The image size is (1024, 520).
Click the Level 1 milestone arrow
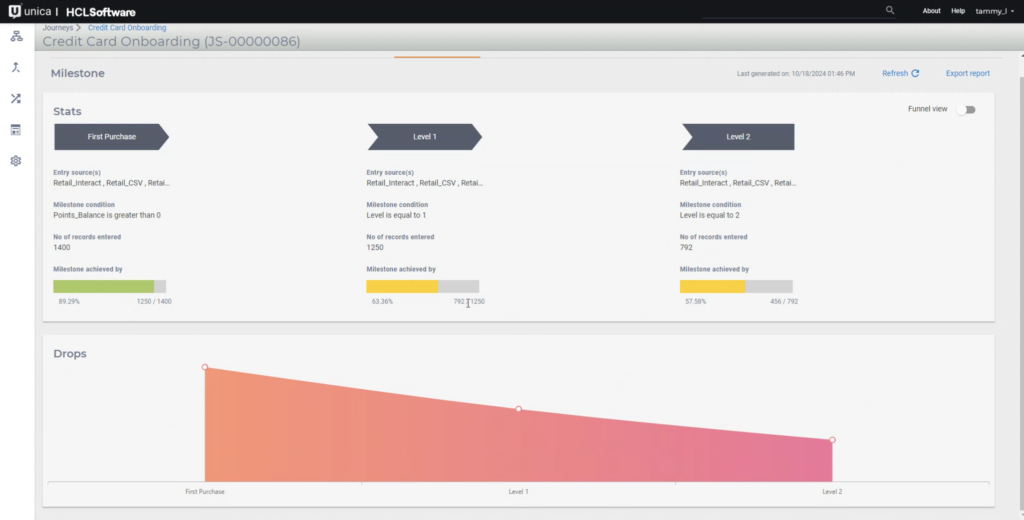click(x=424, y=137)
